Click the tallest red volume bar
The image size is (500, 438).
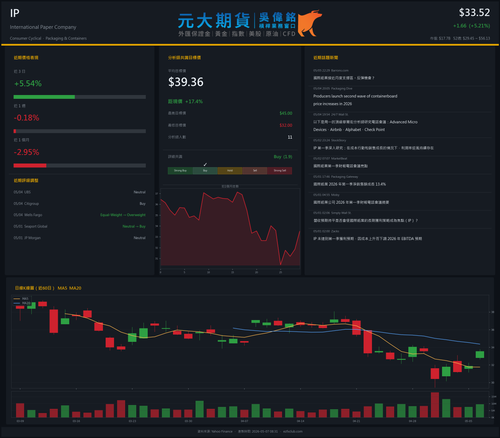coord(435,405)
